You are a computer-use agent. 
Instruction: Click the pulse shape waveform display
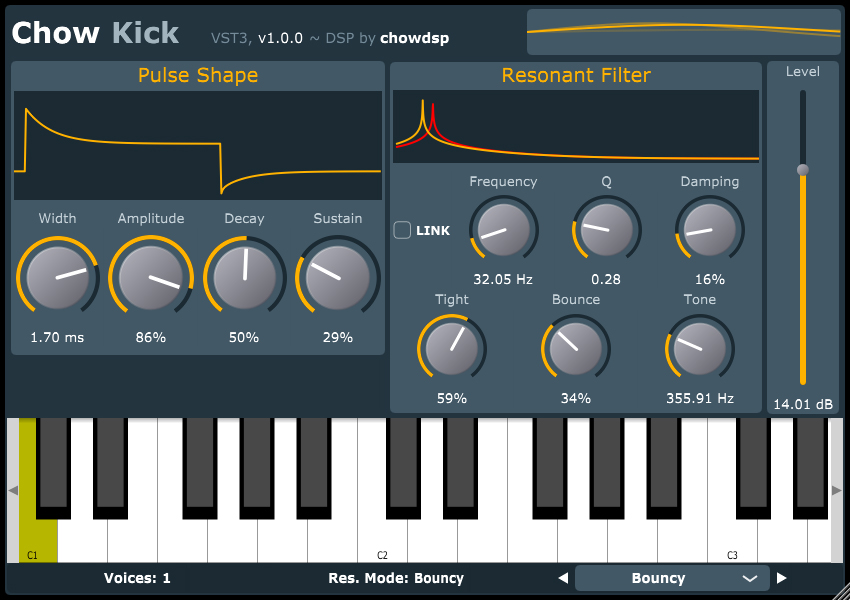[198, 145]
